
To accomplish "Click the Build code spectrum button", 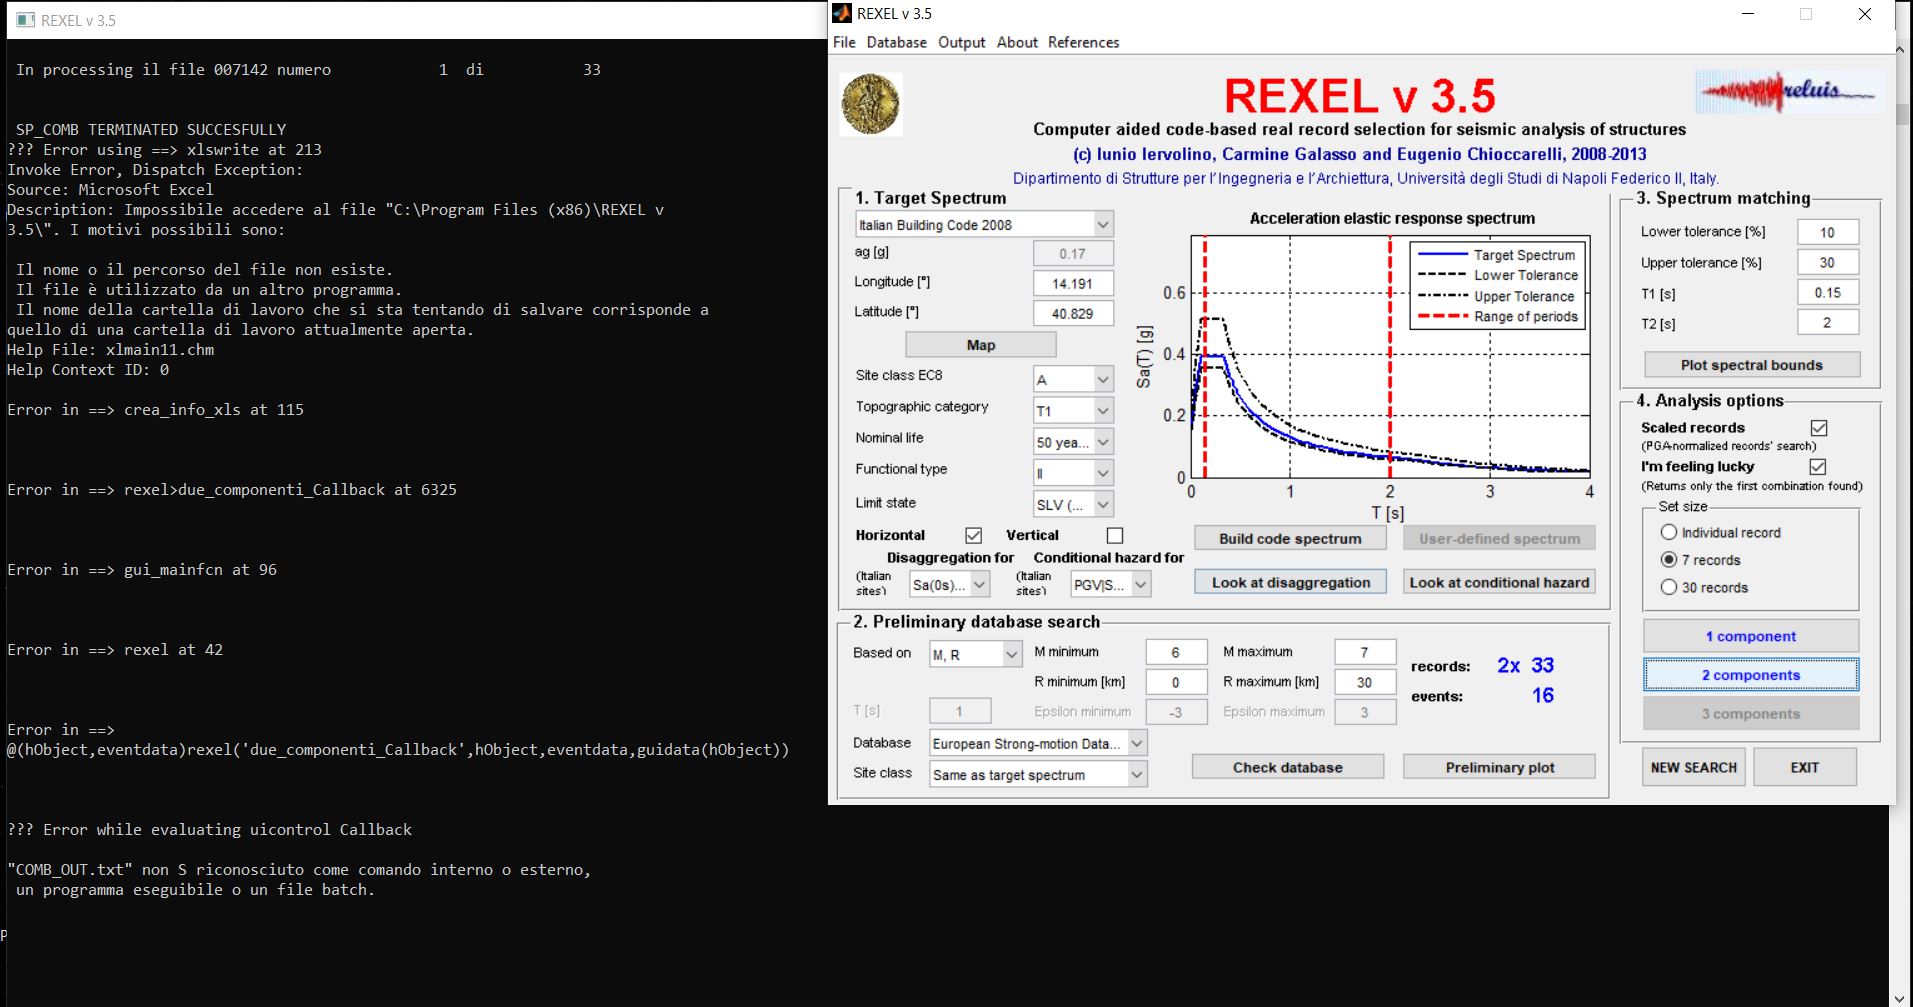I will pyautogui.click(x=1290, y=538).
